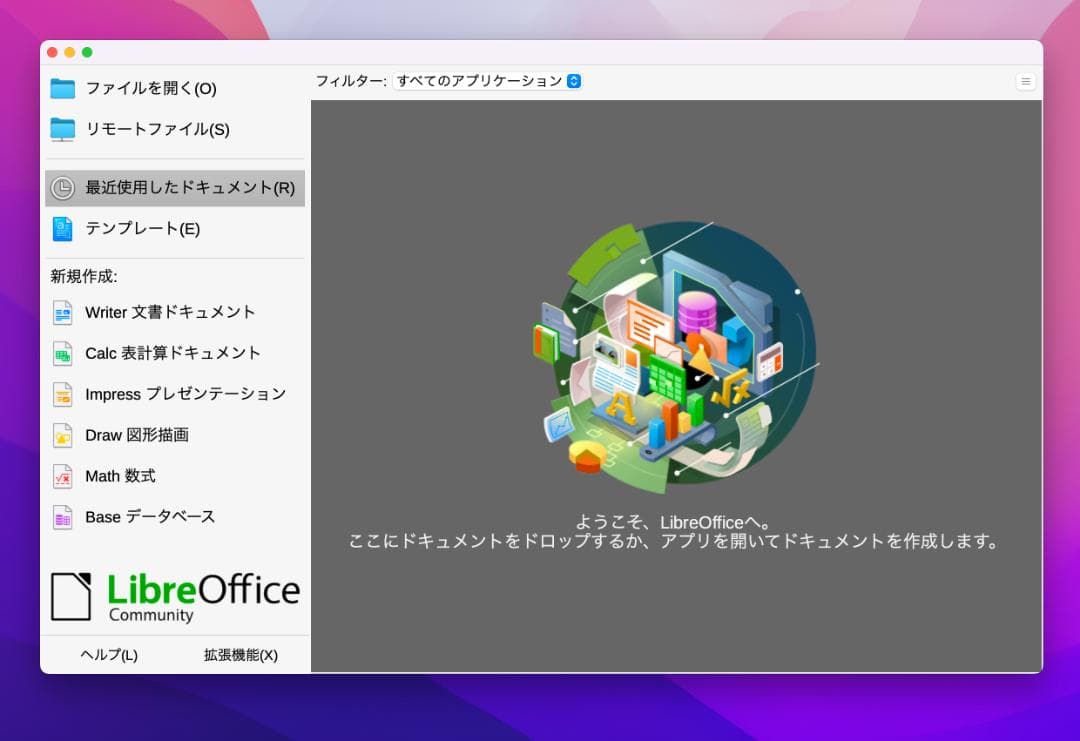
Task: Click the Remote Files folder icon
Action: click(63, 129)
